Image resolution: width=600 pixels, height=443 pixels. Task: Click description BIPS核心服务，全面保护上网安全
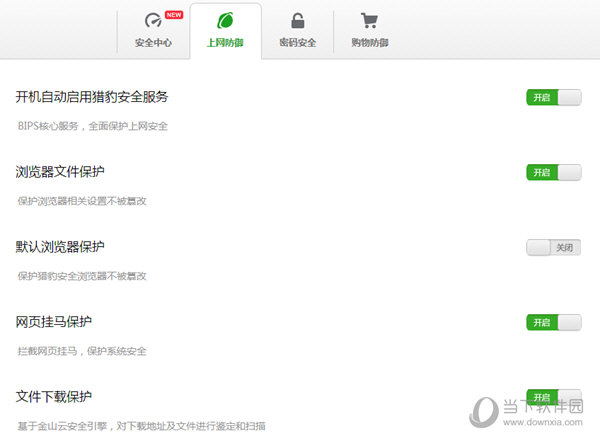[93, 126]
